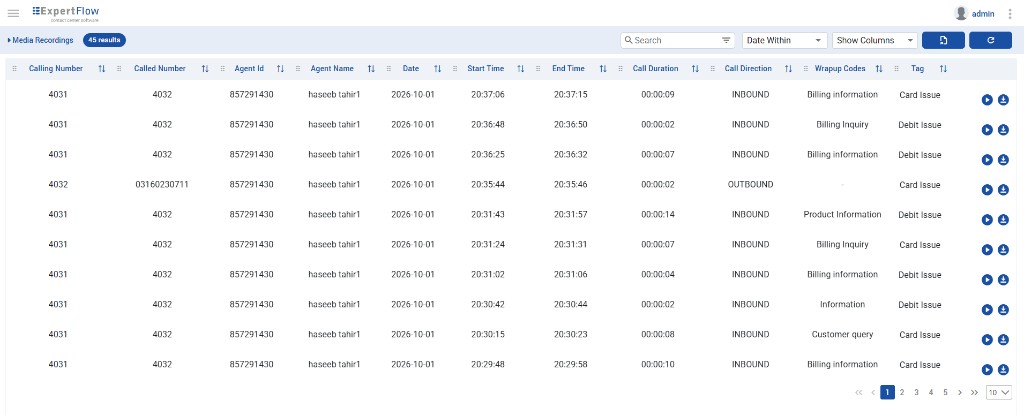
Task: Open the Show Columns dropdown
Action: point(875,41)
